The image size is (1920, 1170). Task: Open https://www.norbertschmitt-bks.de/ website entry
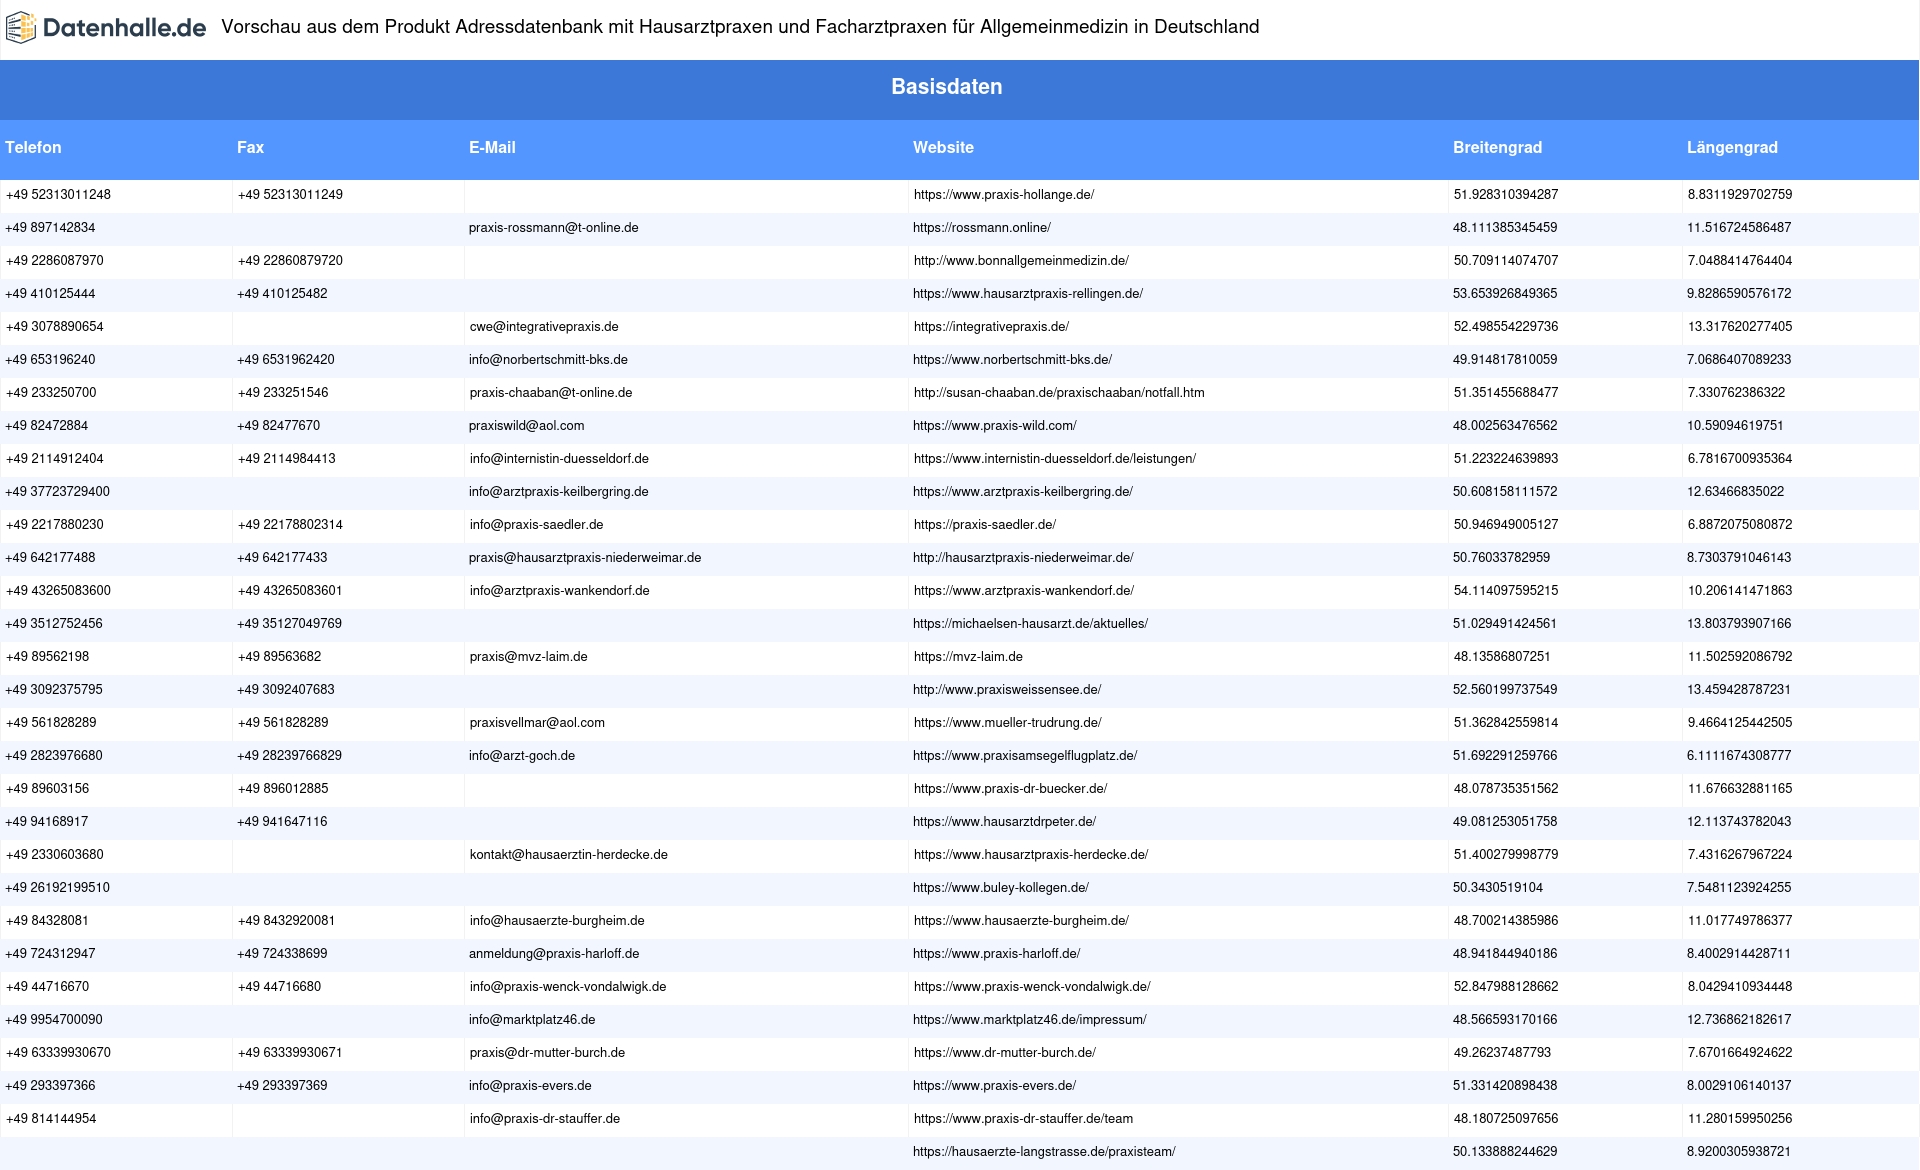click(1012, 360)
